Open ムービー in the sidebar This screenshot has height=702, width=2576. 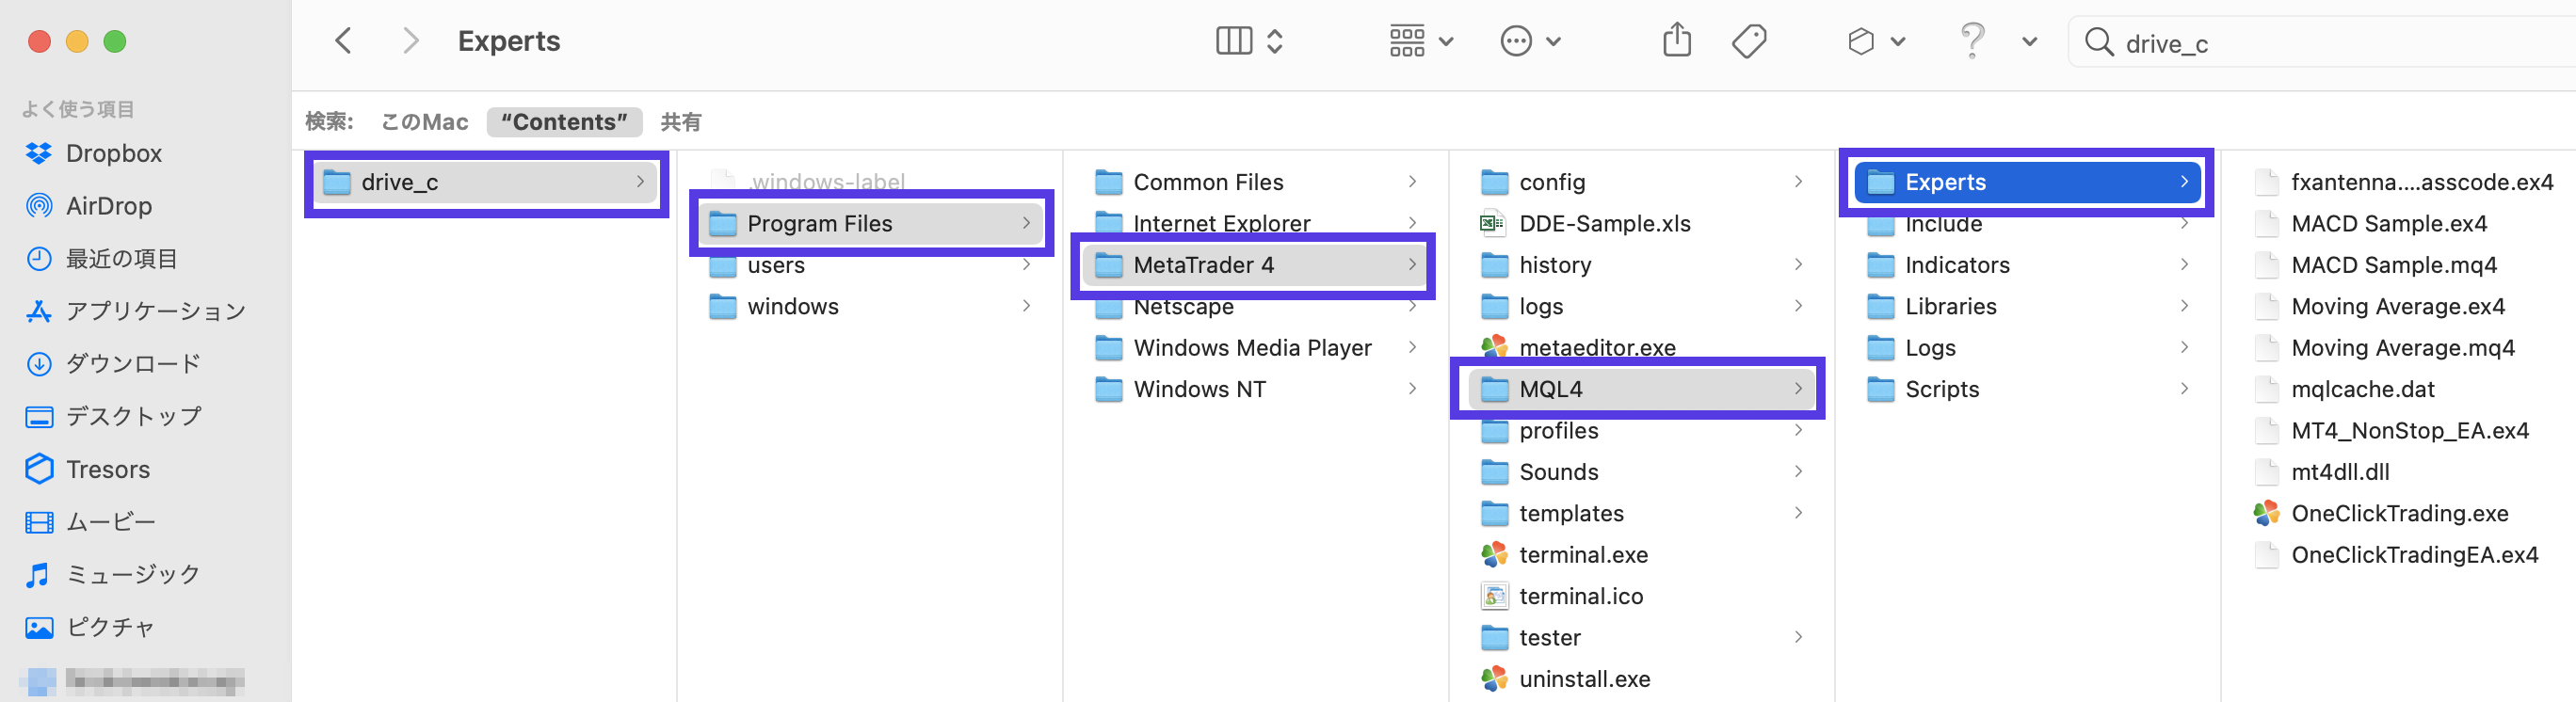(x=90, y=522)
